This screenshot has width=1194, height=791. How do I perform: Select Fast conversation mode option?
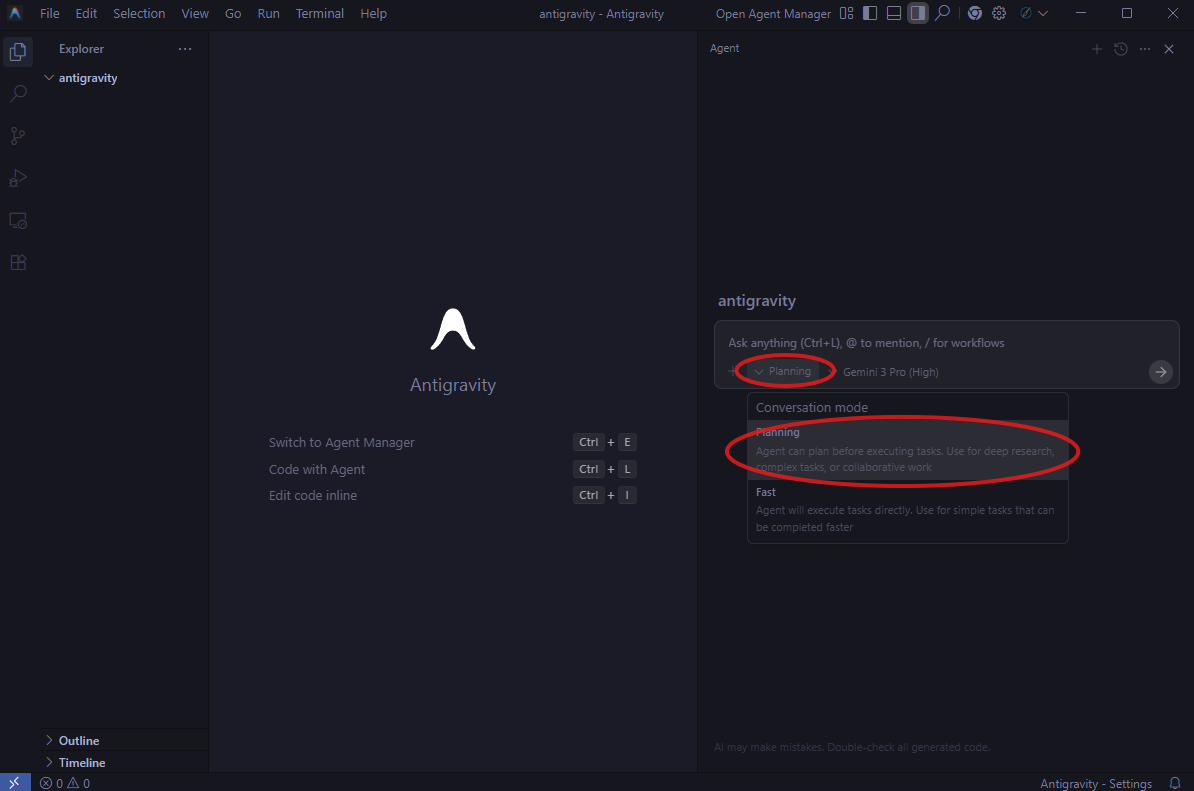click(908, 509)
